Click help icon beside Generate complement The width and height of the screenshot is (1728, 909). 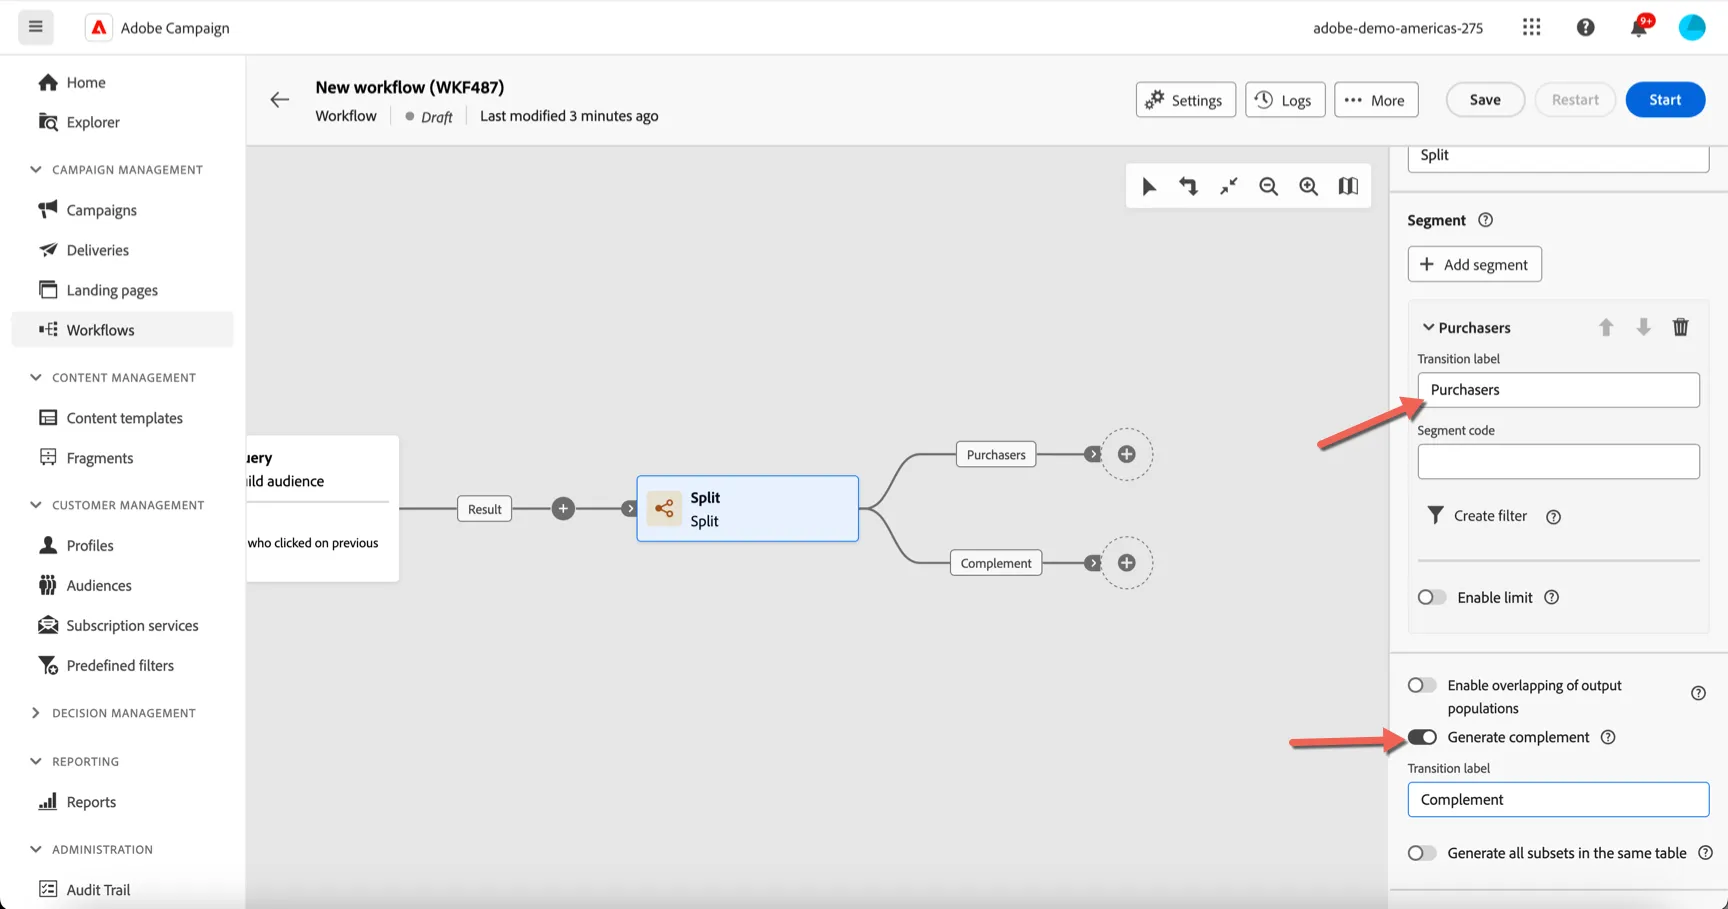pyautogui.click(x=1608, y=737)
